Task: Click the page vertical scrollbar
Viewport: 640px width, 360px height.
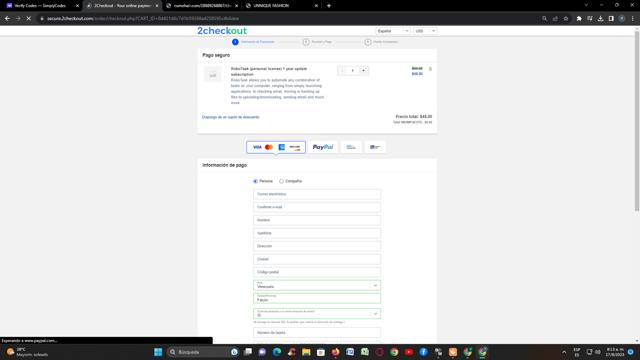Action: tap(636, 121)
